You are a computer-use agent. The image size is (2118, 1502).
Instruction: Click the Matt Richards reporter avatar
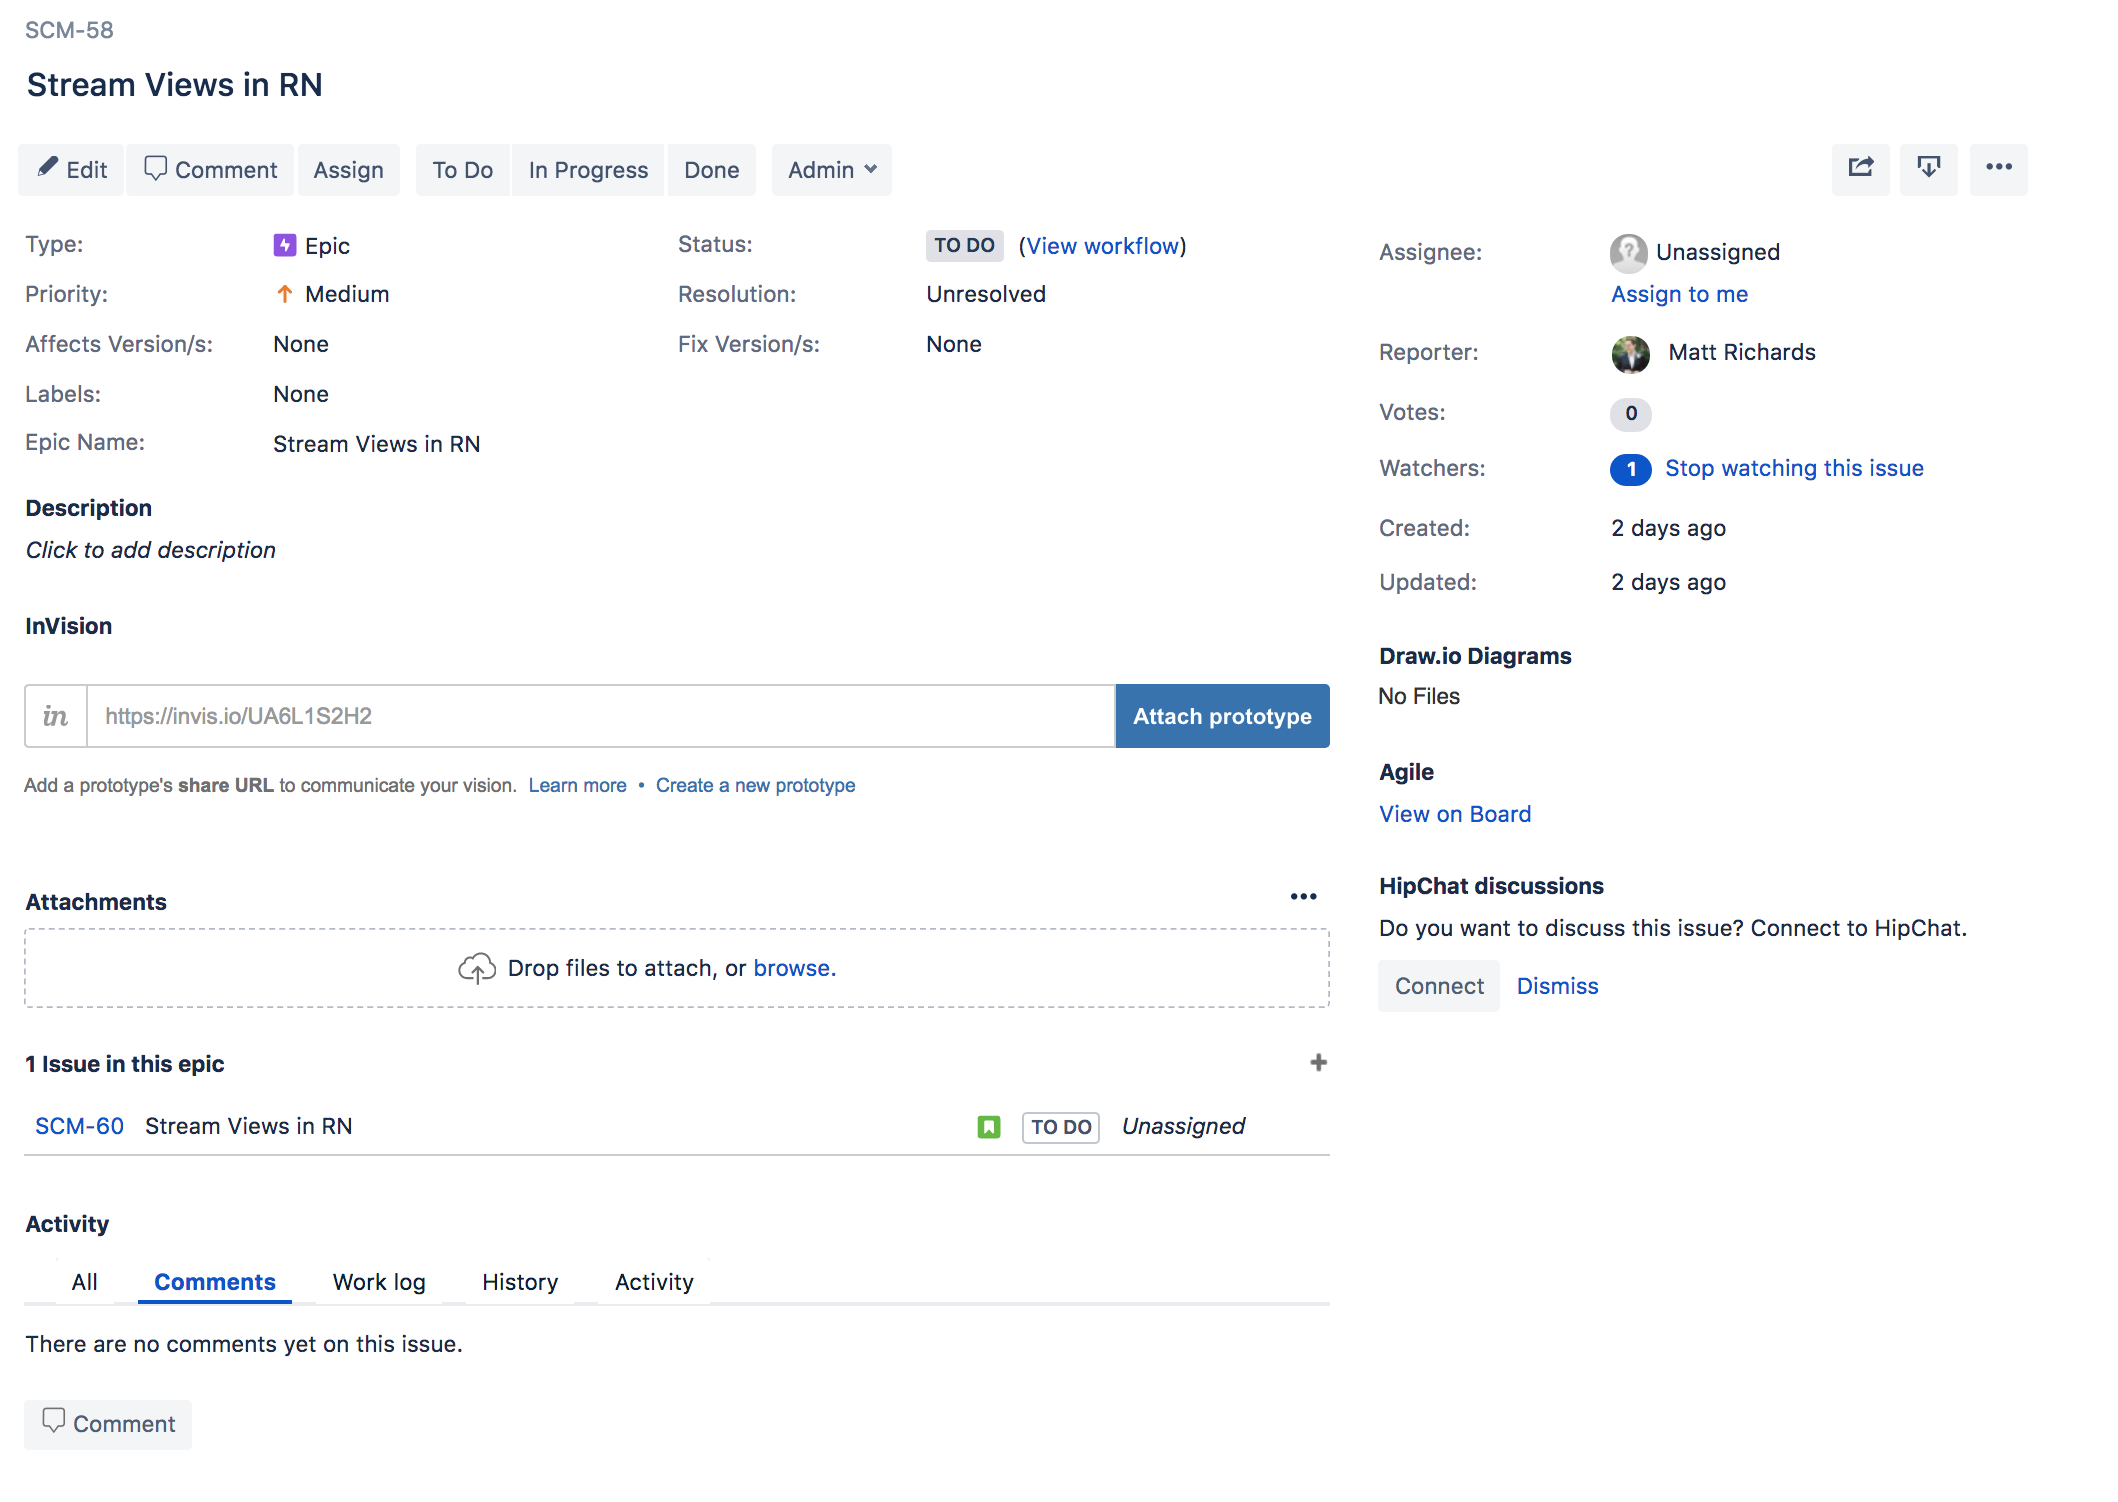click(1630, 353)
